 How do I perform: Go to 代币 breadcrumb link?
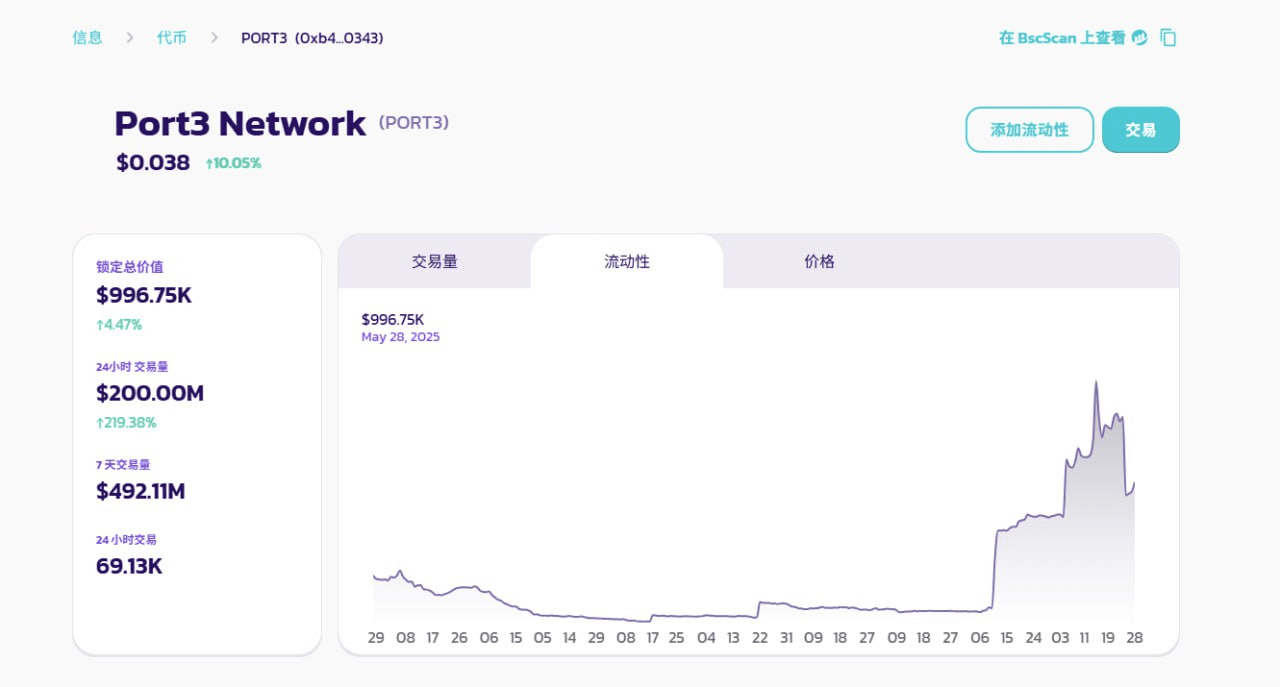[x=171, y=38]
